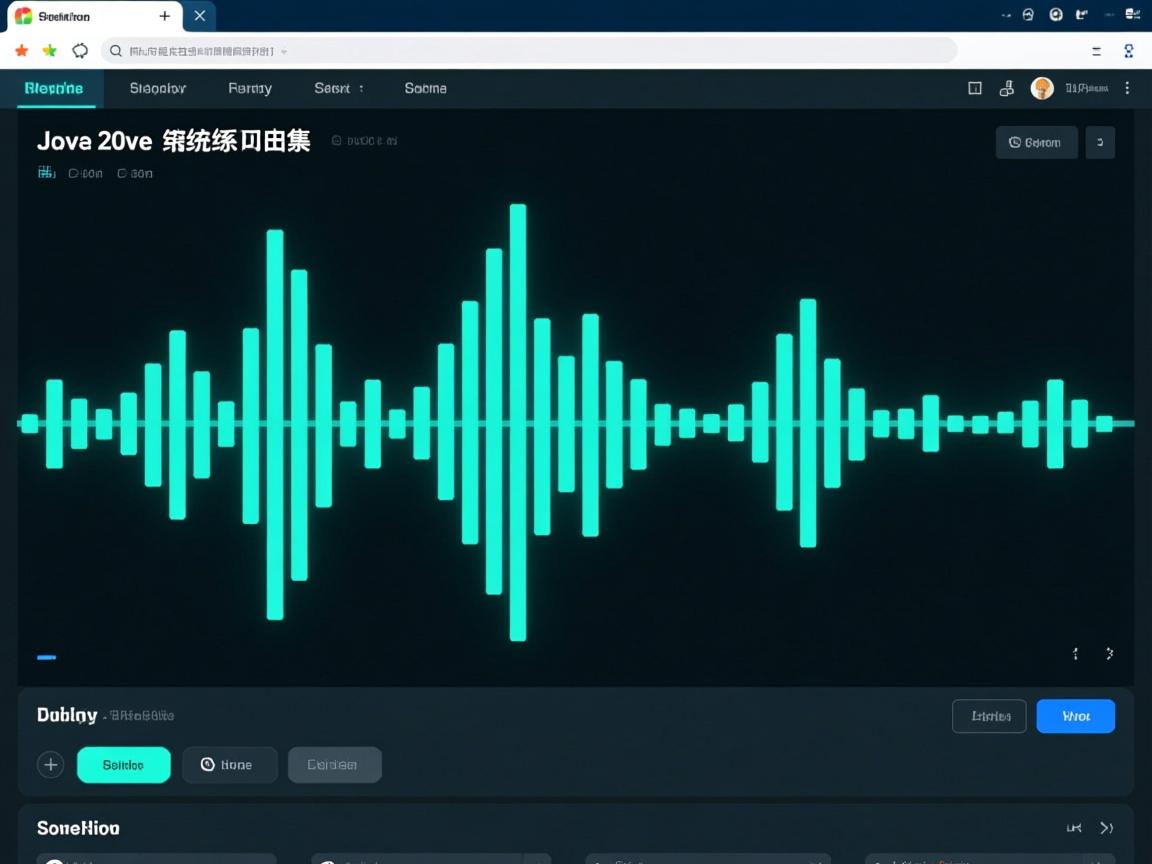The height and width of the screenshot is (864, 1152).
Task: Click the blue progress indicator under the waveform
Action: [46, 657]
